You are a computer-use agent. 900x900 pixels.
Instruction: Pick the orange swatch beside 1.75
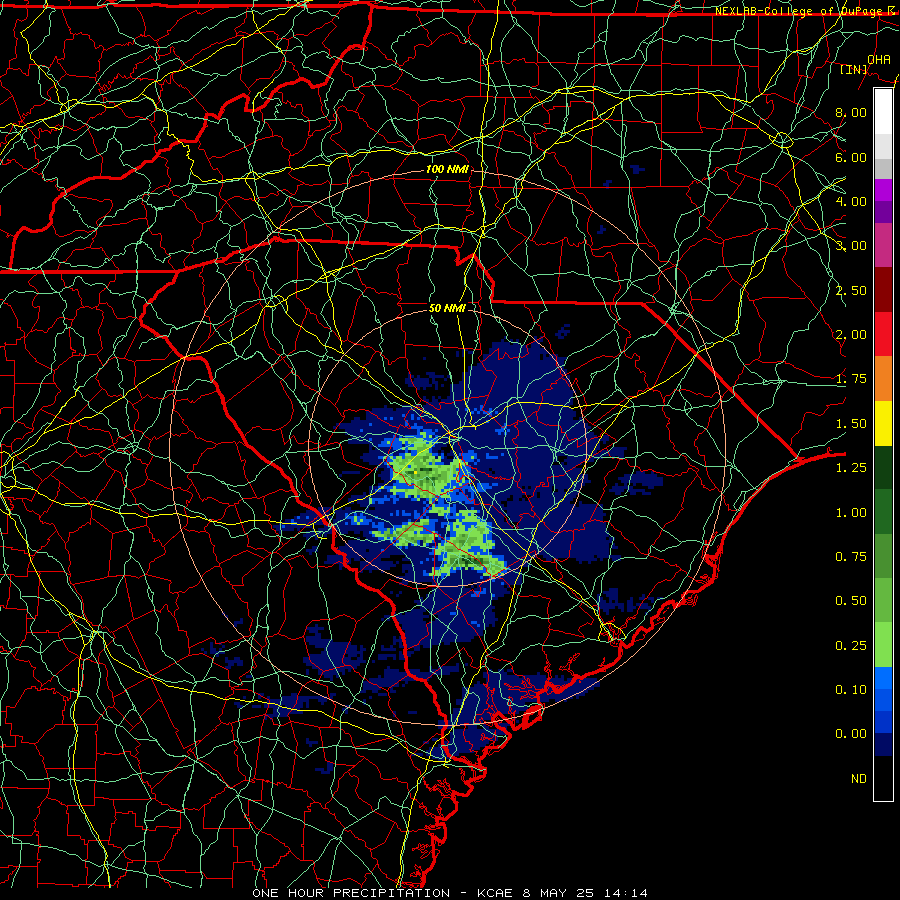point(883,379)
